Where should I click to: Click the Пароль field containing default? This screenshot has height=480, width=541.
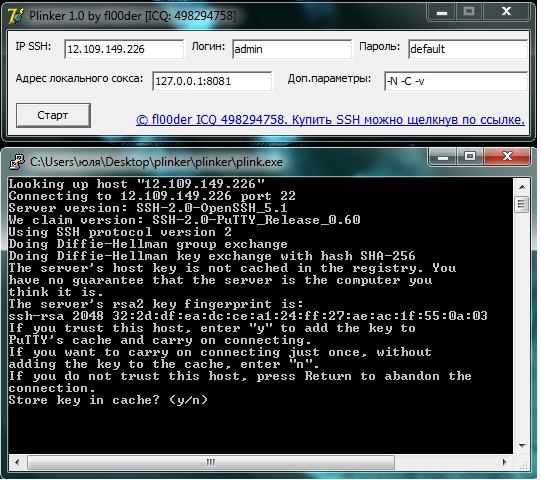[468, 49]
